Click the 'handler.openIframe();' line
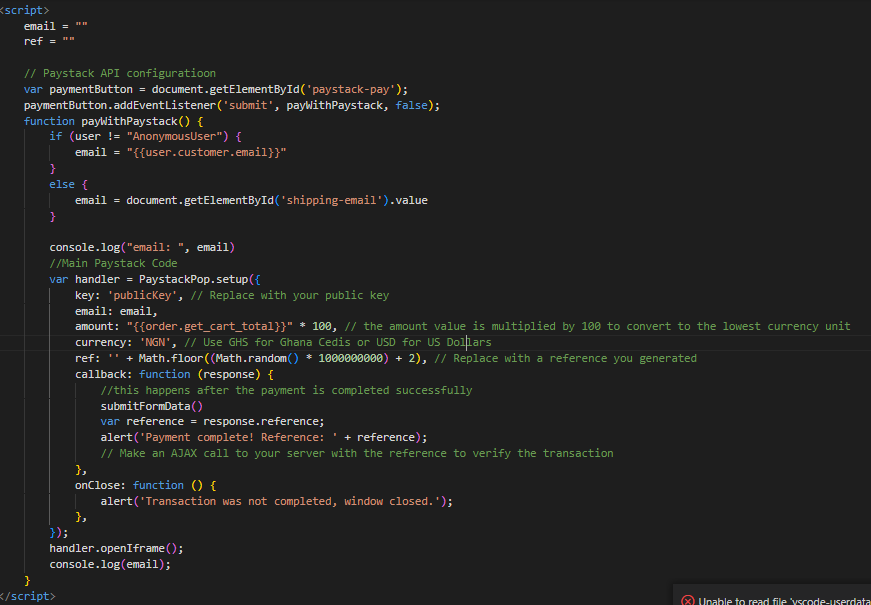Image resolution: width=871 pixels, height=605 pixels. click(x=117, y=548)
